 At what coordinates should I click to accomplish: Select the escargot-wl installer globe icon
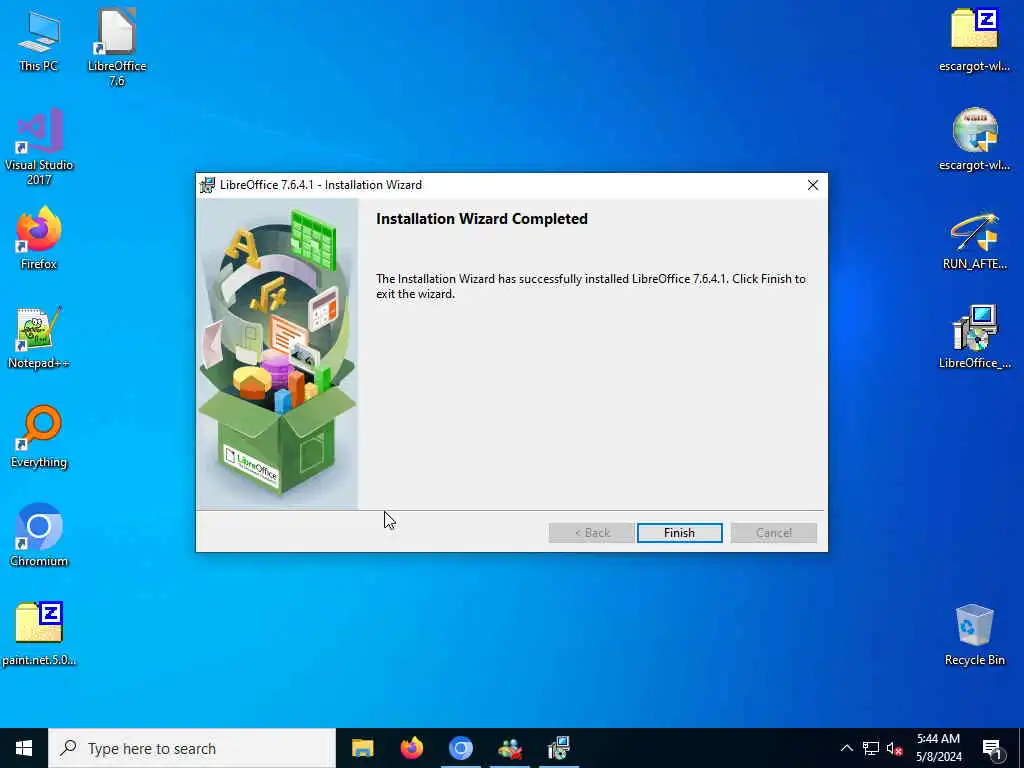click(x=974, y=140)
